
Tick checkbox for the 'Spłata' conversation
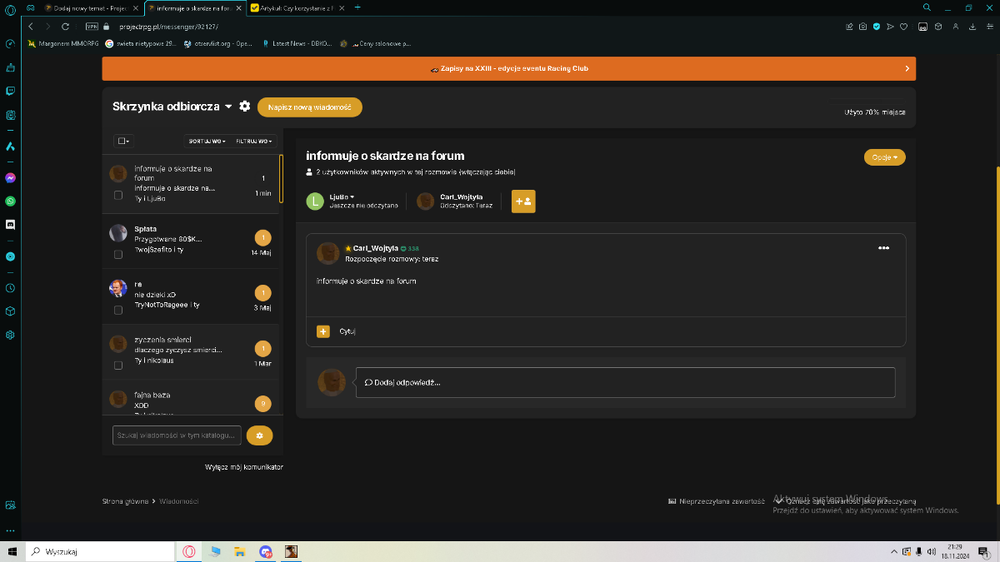coord(118,255)
